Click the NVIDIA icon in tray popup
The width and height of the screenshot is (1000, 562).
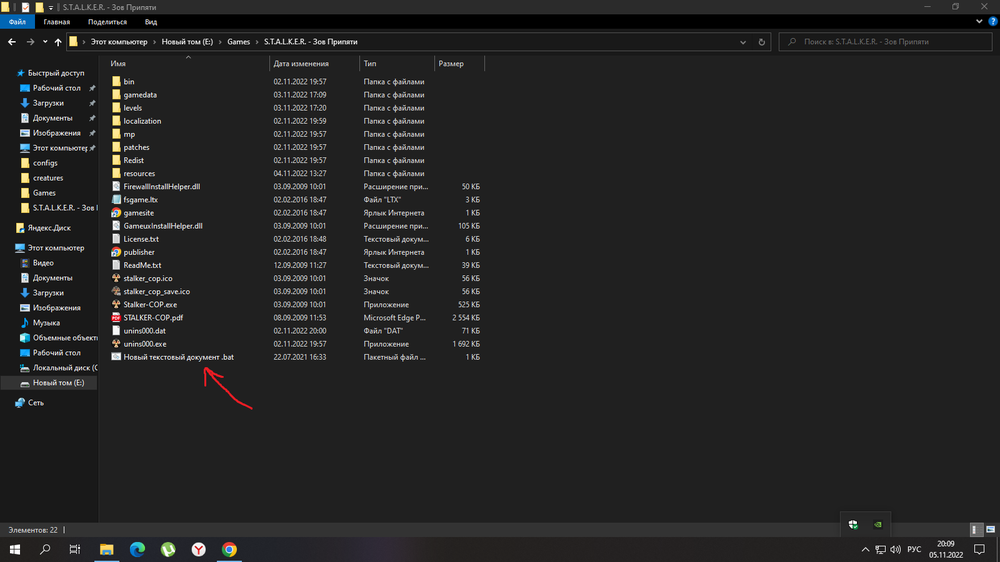click(878, 523)
